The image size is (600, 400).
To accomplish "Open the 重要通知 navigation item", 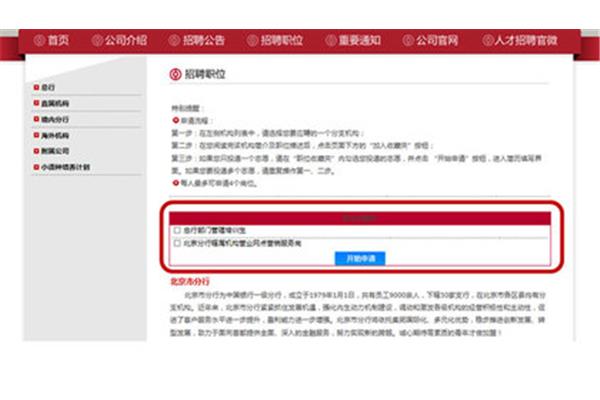I will point(353,40).
